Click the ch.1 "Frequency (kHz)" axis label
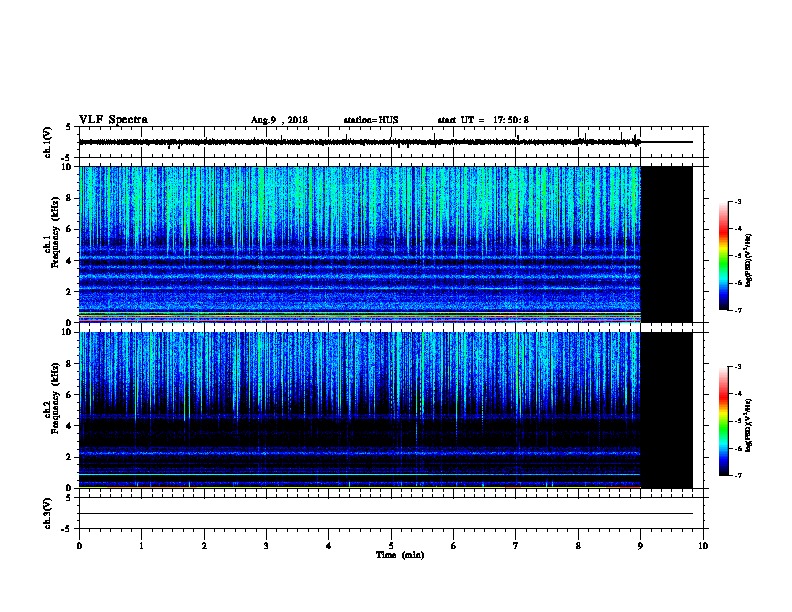Viewport: 792px width, 612px height. [55, 232]
